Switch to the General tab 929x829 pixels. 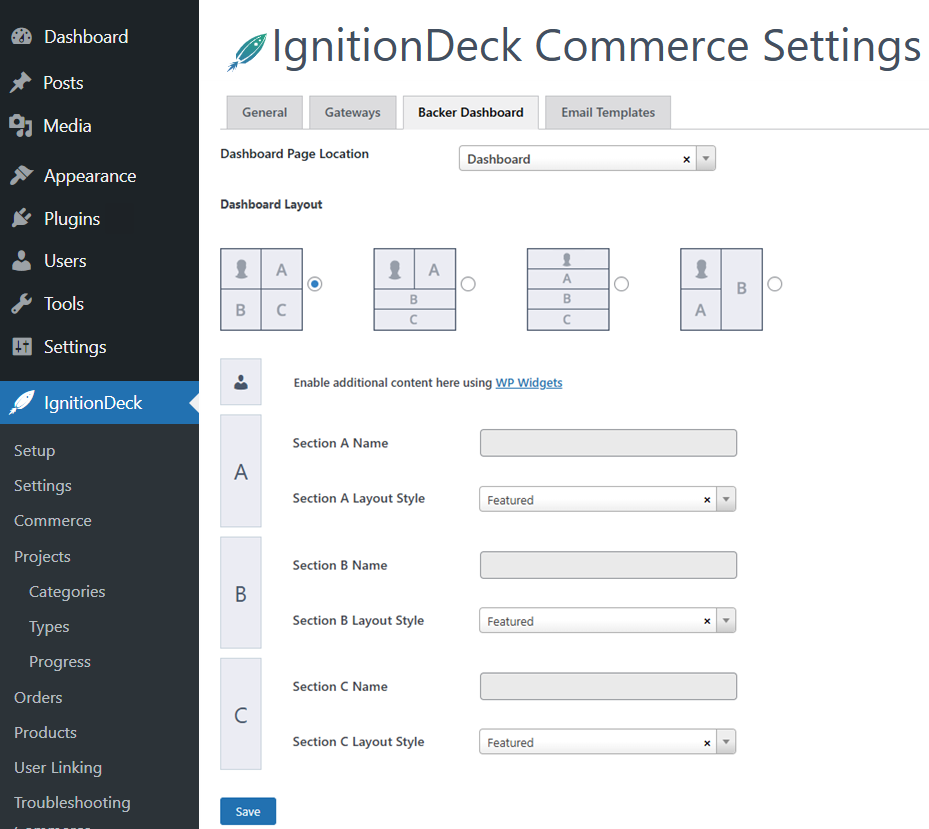click(264, 112)
